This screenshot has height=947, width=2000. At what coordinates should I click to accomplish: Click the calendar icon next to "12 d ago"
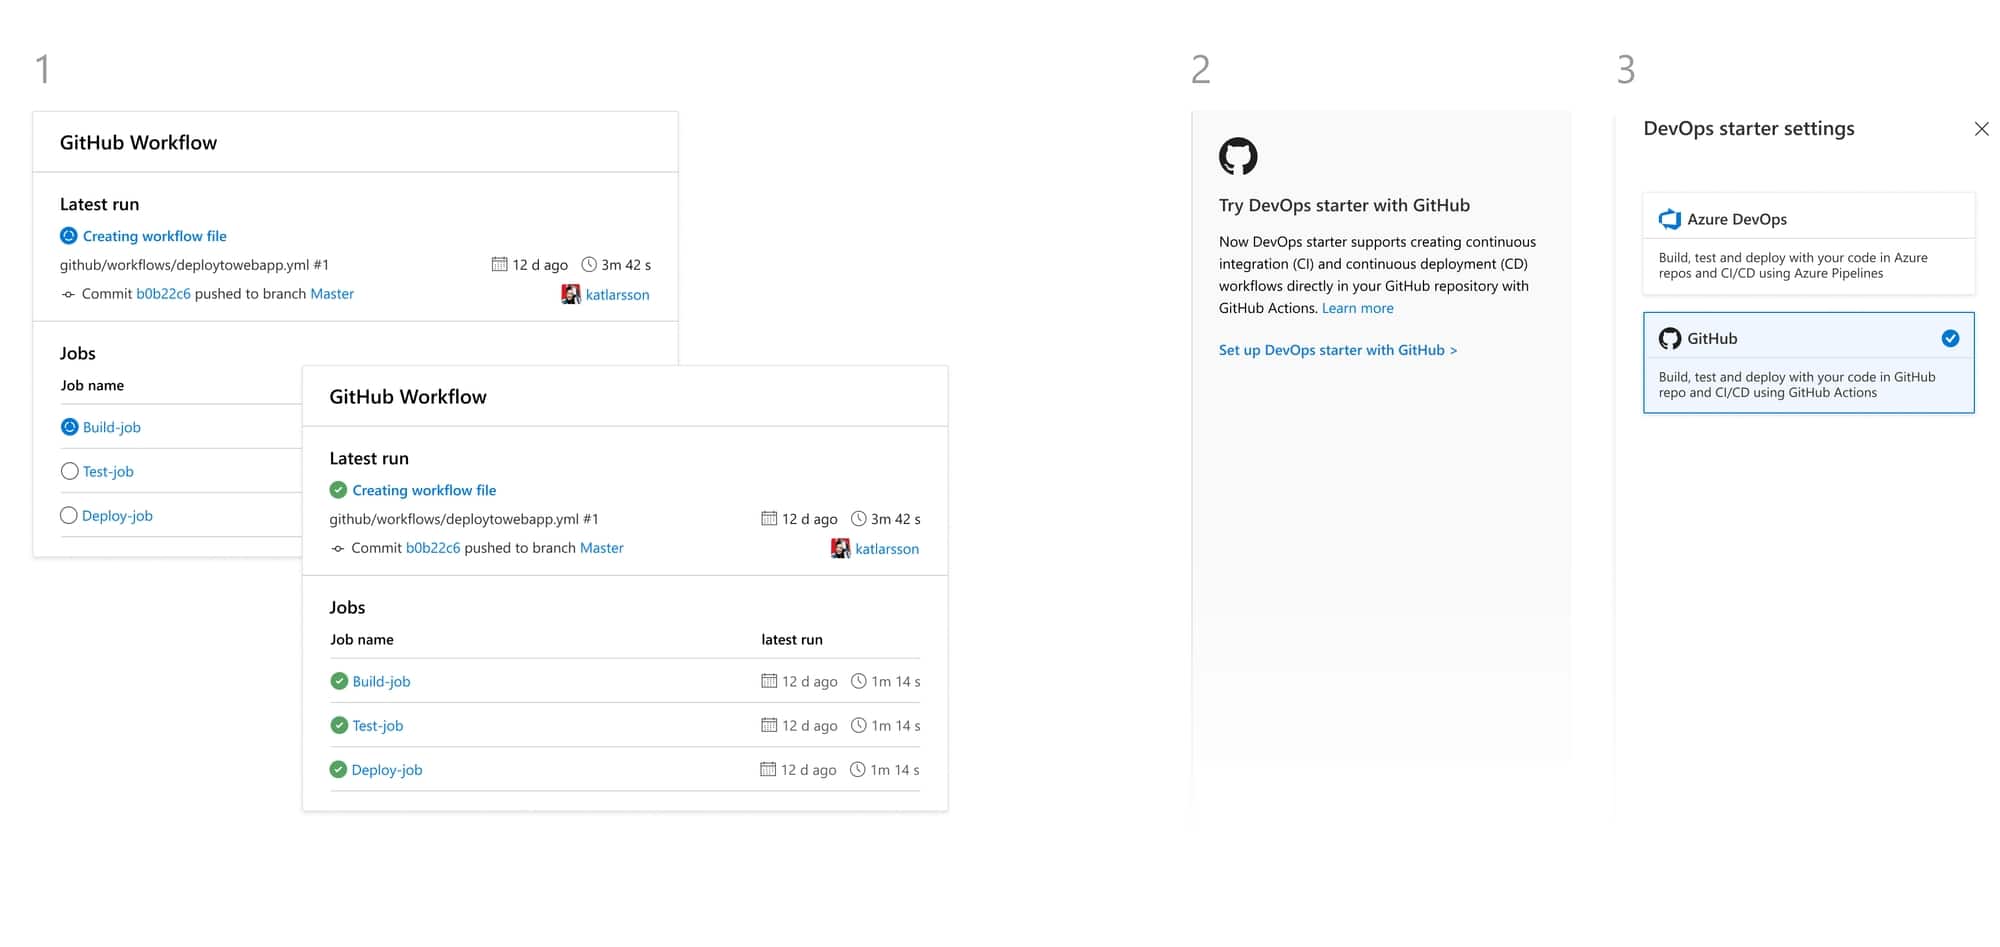point(499,264)
